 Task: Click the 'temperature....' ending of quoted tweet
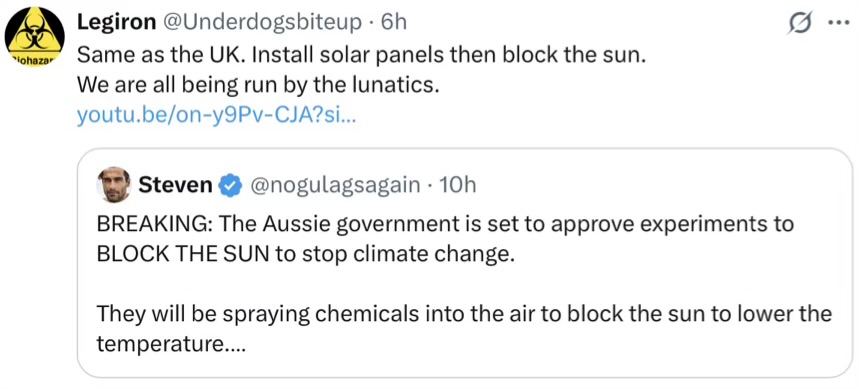(x=169, y=345)
